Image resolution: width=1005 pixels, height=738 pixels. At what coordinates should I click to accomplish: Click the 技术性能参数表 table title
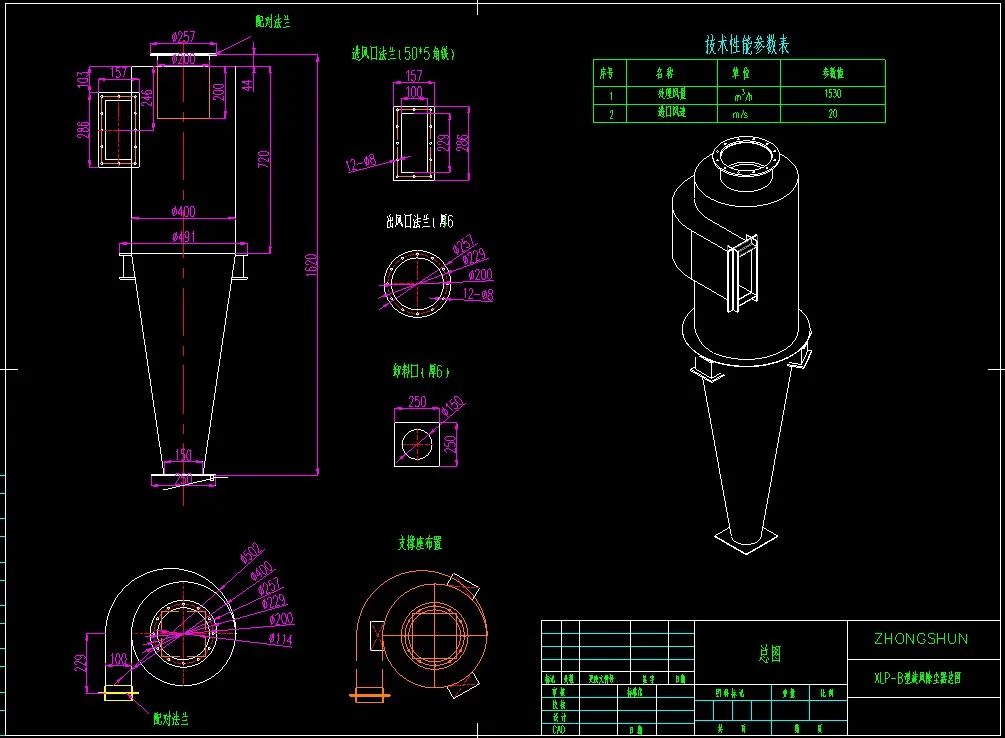click(x=748, y=45)
